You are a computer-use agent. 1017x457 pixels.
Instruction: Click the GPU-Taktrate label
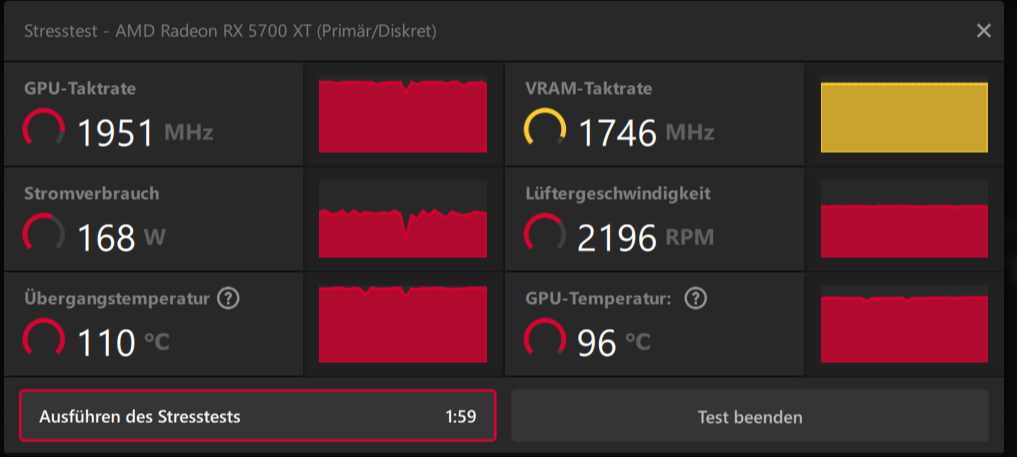(80, 89)
